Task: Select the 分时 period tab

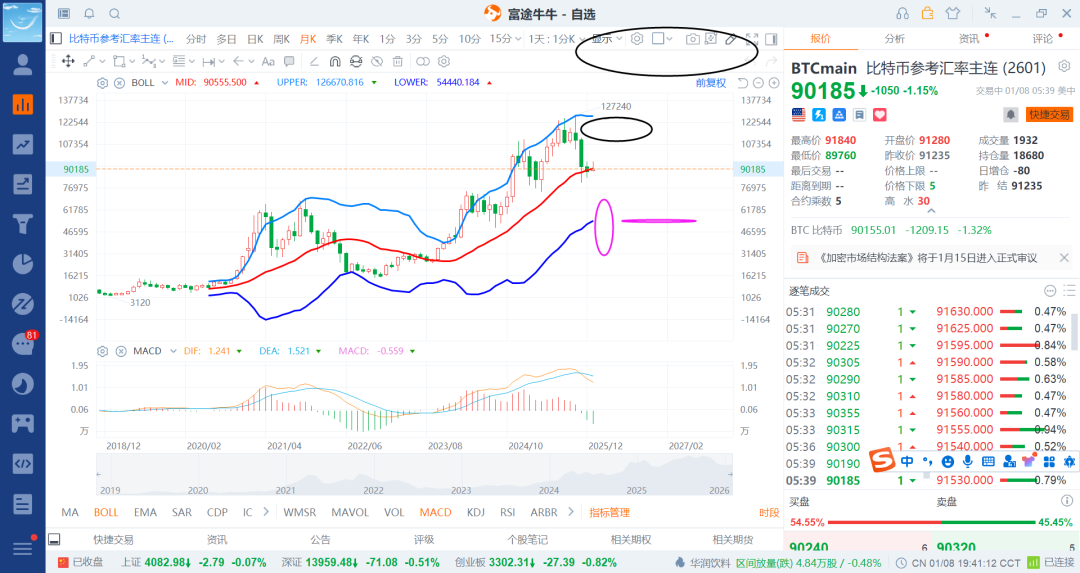Action: pyautogui.click(x=196, y=39)
